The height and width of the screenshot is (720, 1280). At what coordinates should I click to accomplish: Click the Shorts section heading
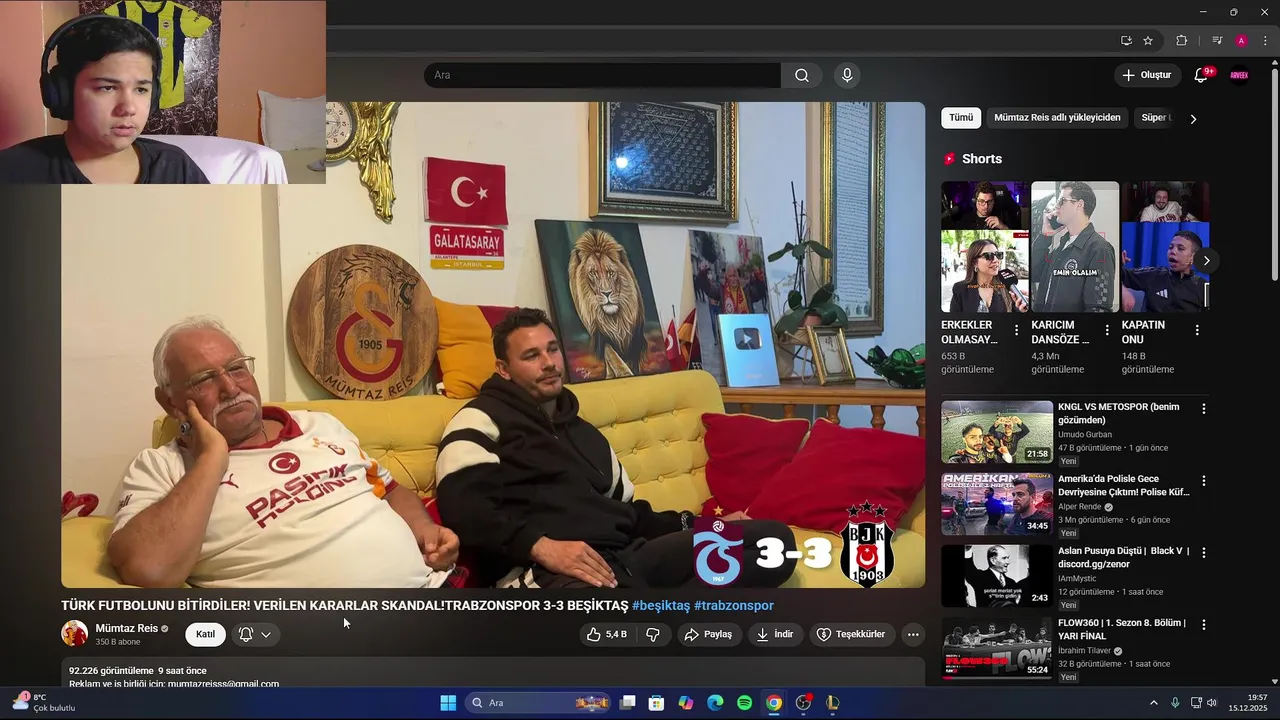[x=981, y=159]
